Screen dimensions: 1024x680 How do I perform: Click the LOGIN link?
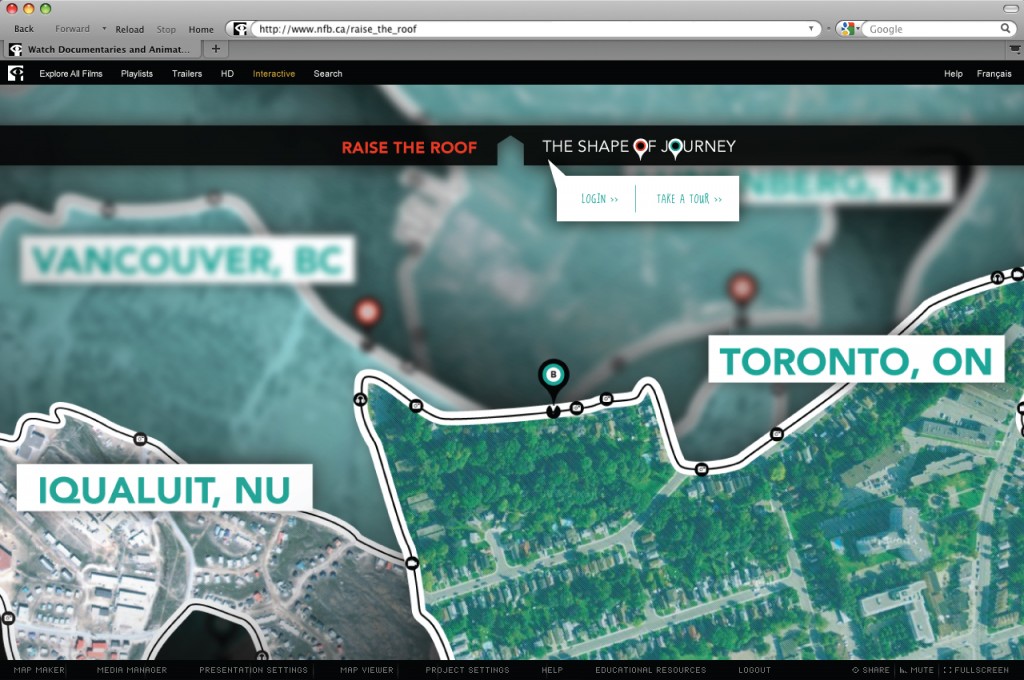(x=600, y=199)
